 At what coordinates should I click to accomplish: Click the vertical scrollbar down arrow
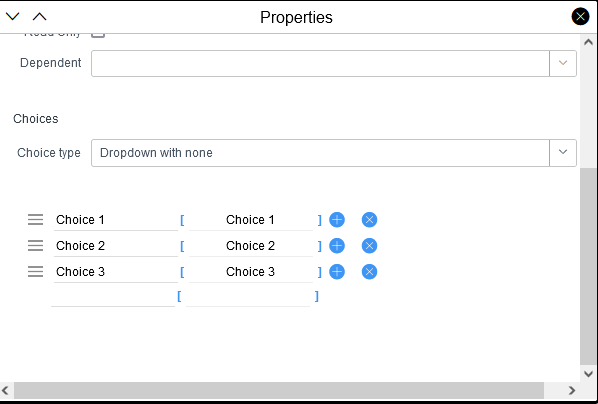pos(588,373)
